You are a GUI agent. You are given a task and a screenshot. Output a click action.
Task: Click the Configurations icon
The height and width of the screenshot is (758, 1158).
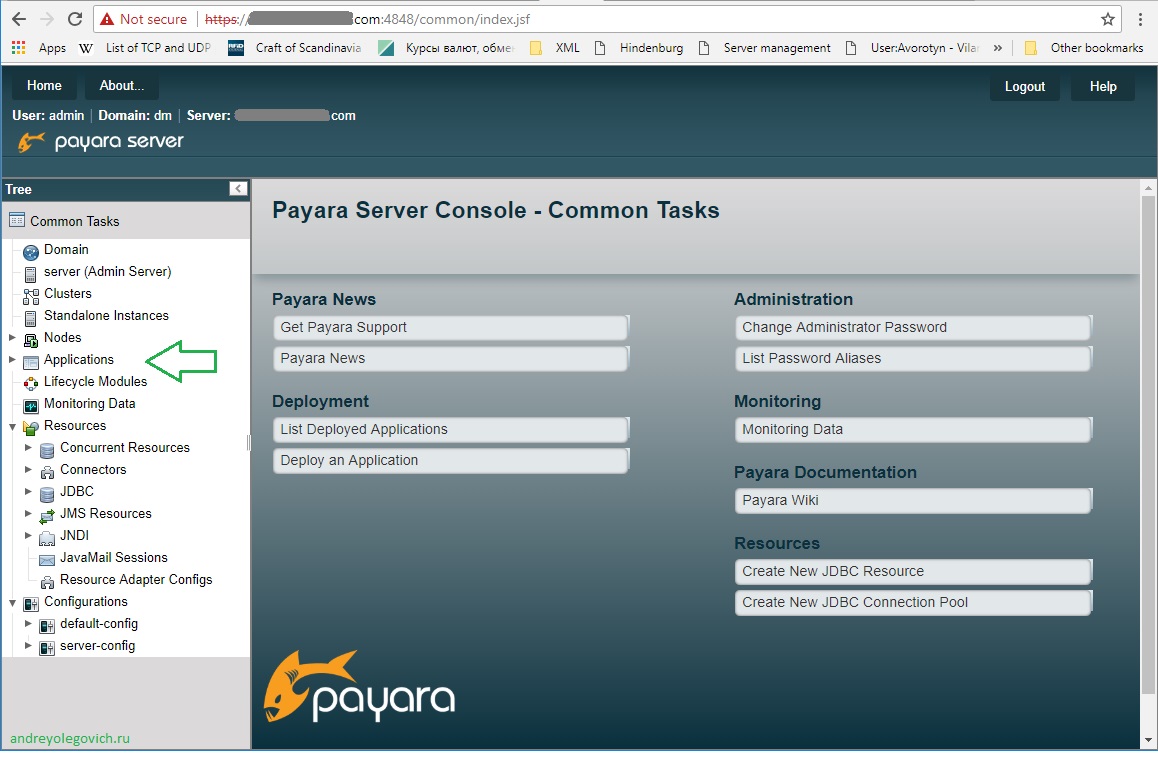pyautogui.click(x=30, y=604)
